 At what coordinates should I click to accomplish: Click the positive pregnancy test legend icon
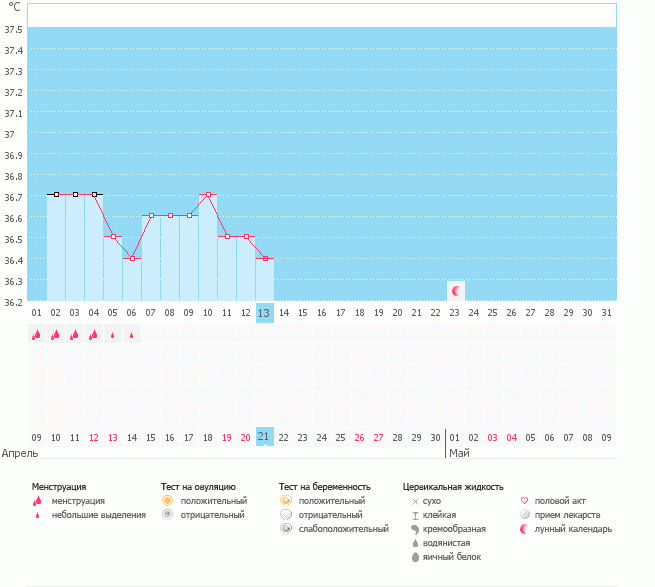[286, 500]
